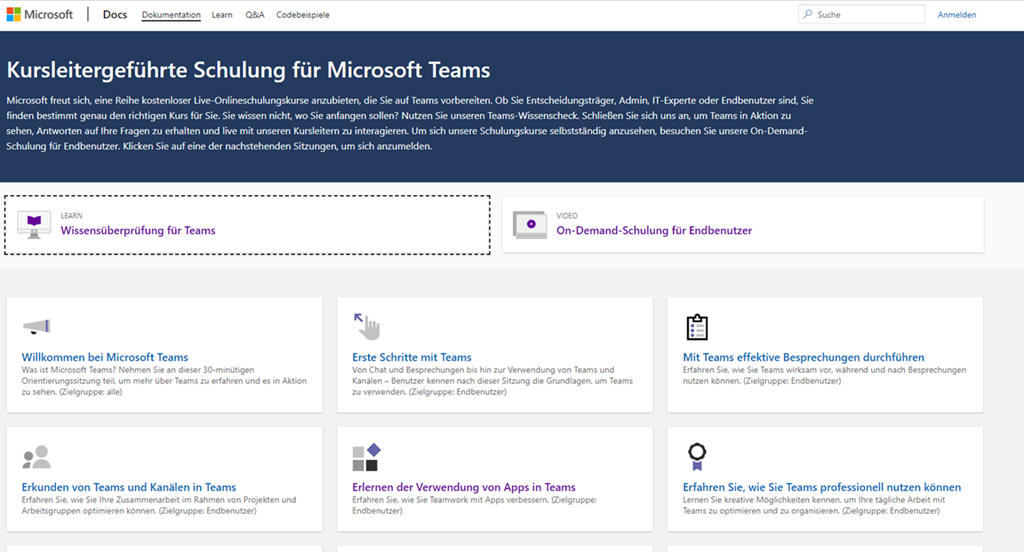The image size is (1024, 552).
Task: Open Erlernen der Verwendung von Apps link
Action: [464, 487]
